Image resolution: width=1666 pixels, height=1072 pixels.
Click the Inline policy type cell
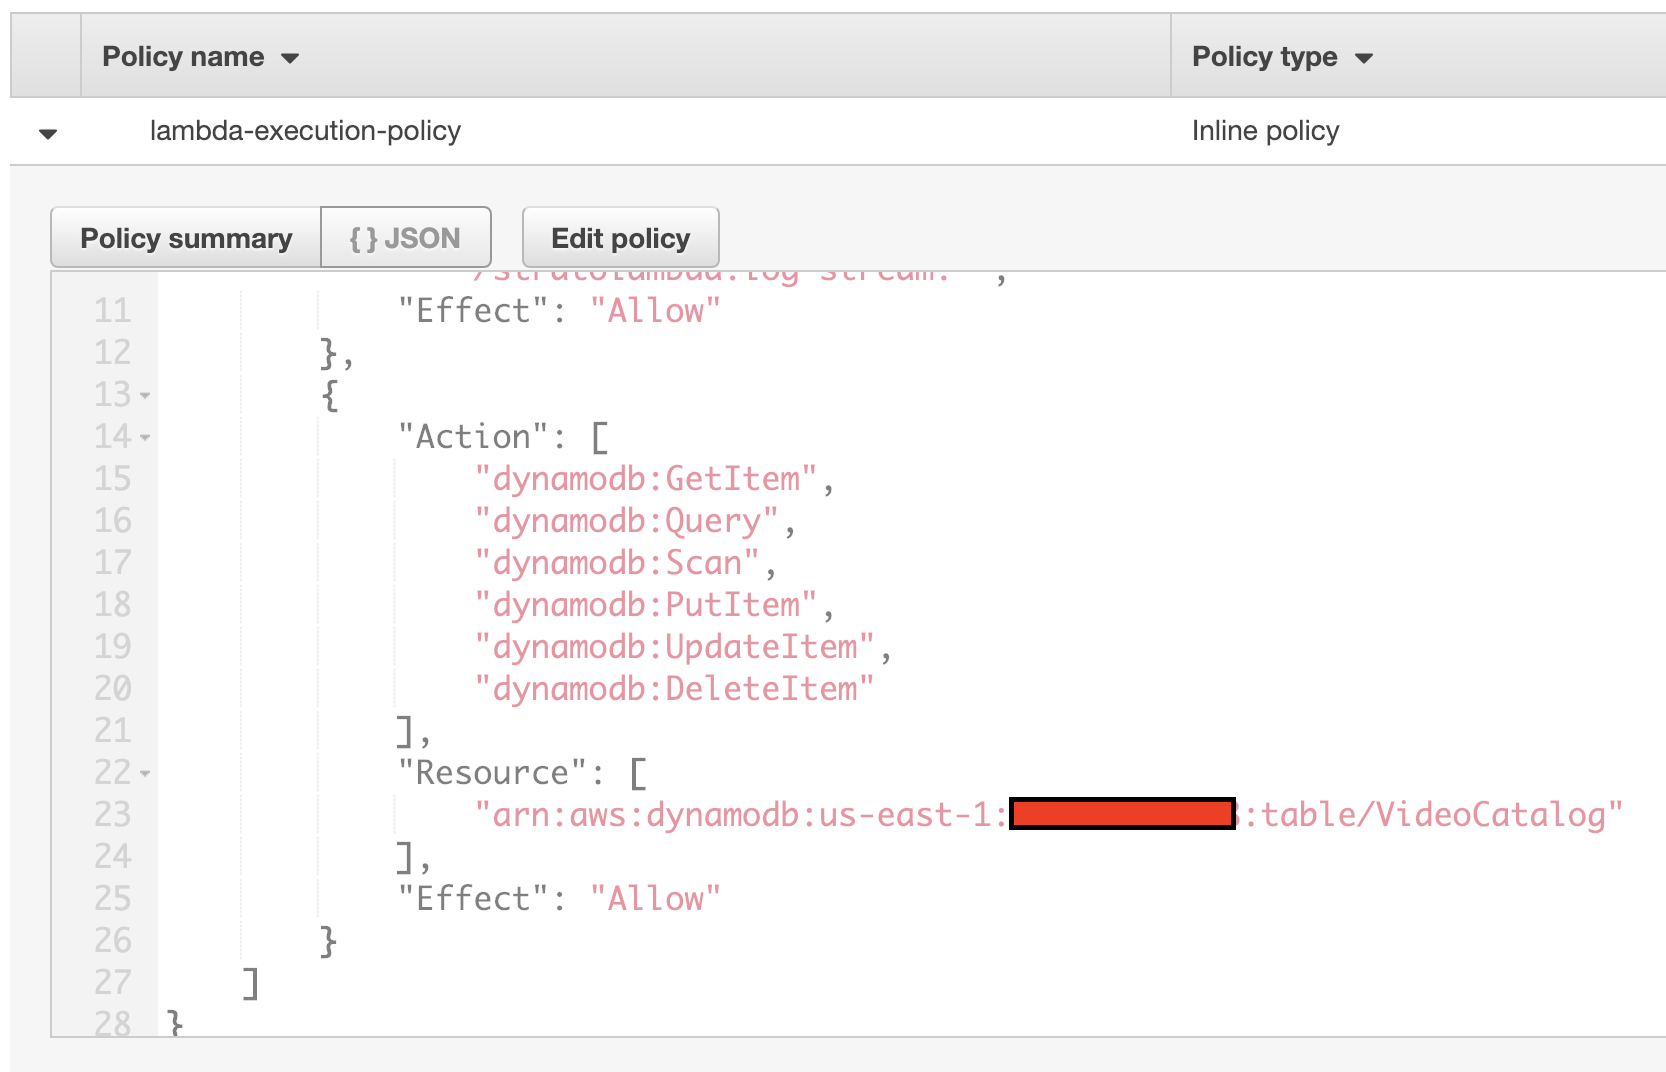click(x=1265, y=131)
